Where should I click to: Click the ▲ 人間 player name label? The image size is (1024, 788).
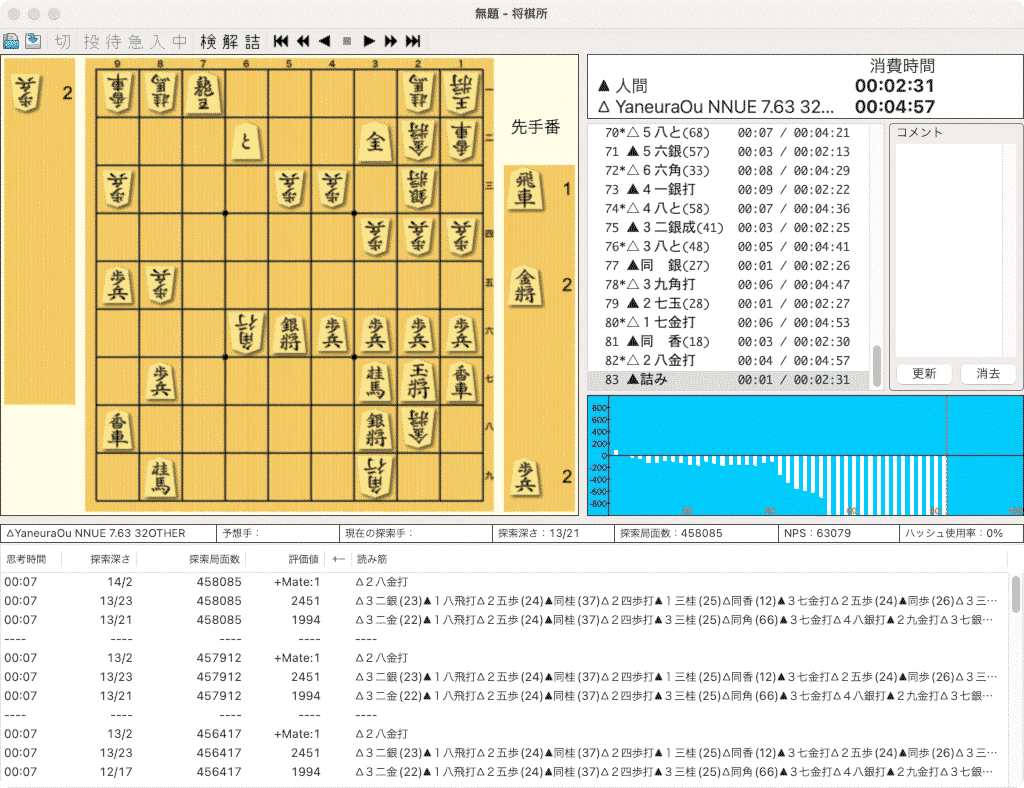click(622, 86)
